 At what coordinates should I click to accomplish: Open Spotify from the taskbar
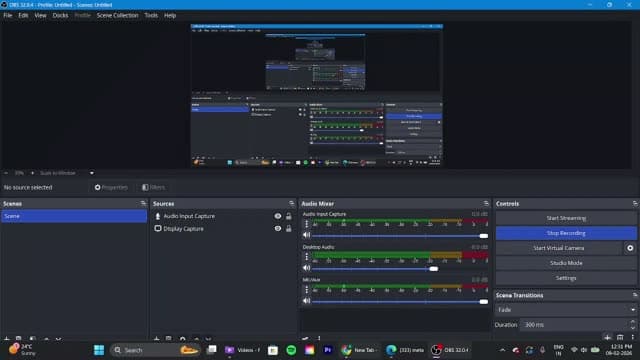pos(291,350)
